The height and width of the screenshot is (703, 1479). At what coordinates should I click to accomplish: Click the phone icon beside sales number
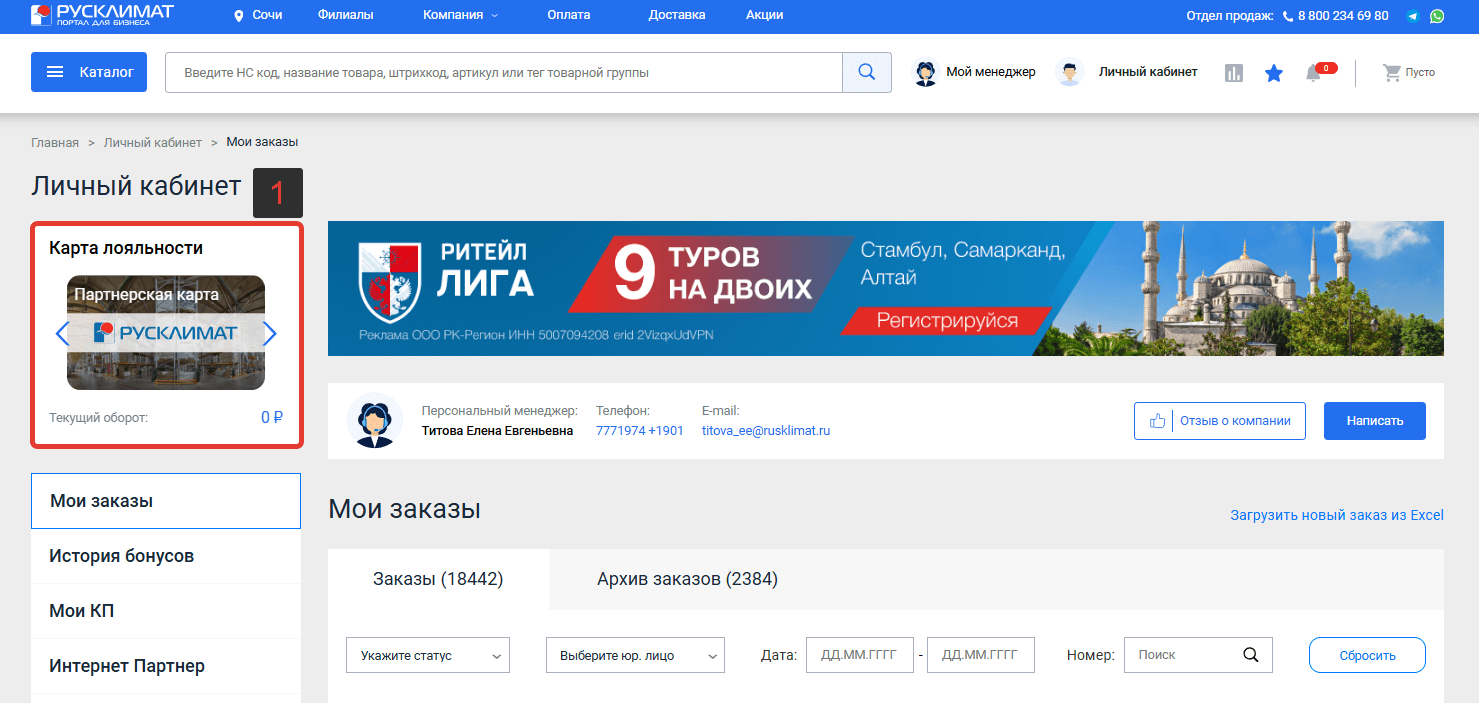pyautogui.click(x=1287, y=16)
